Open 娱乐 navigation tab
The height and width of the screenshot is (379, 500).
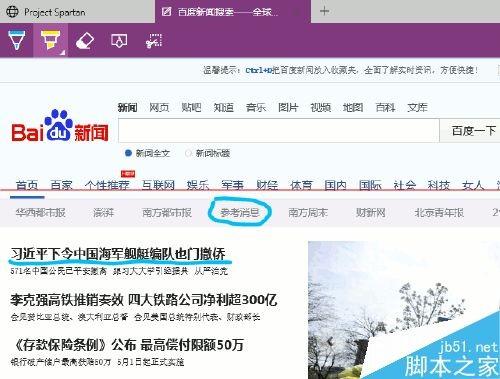pos(198,185)
